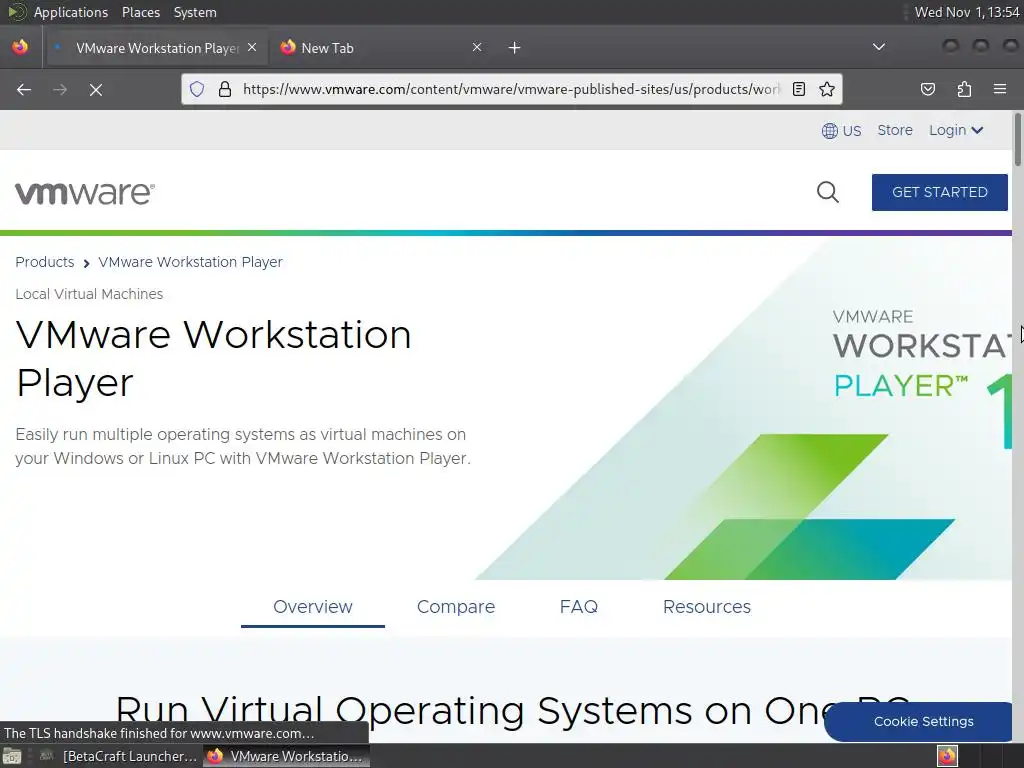View site security via padlock icon
1024x768 pixels.
[x=225, y=89]
